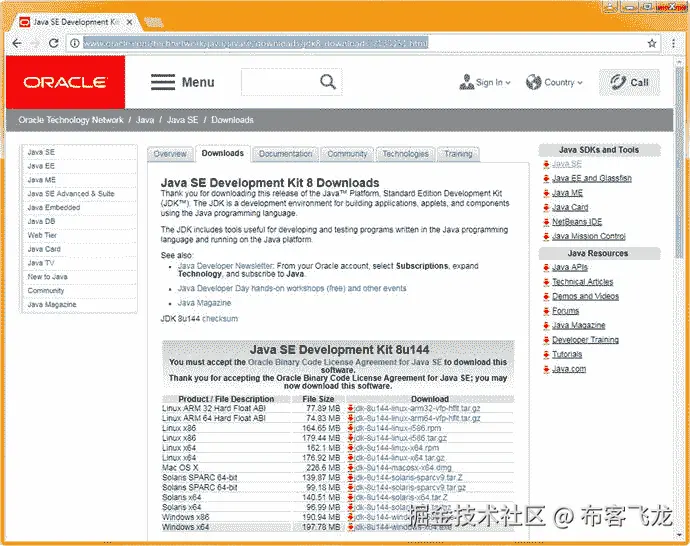This screenshot has height=546, width=690.
Task: View site information icon in address bar
Action: 75,43
